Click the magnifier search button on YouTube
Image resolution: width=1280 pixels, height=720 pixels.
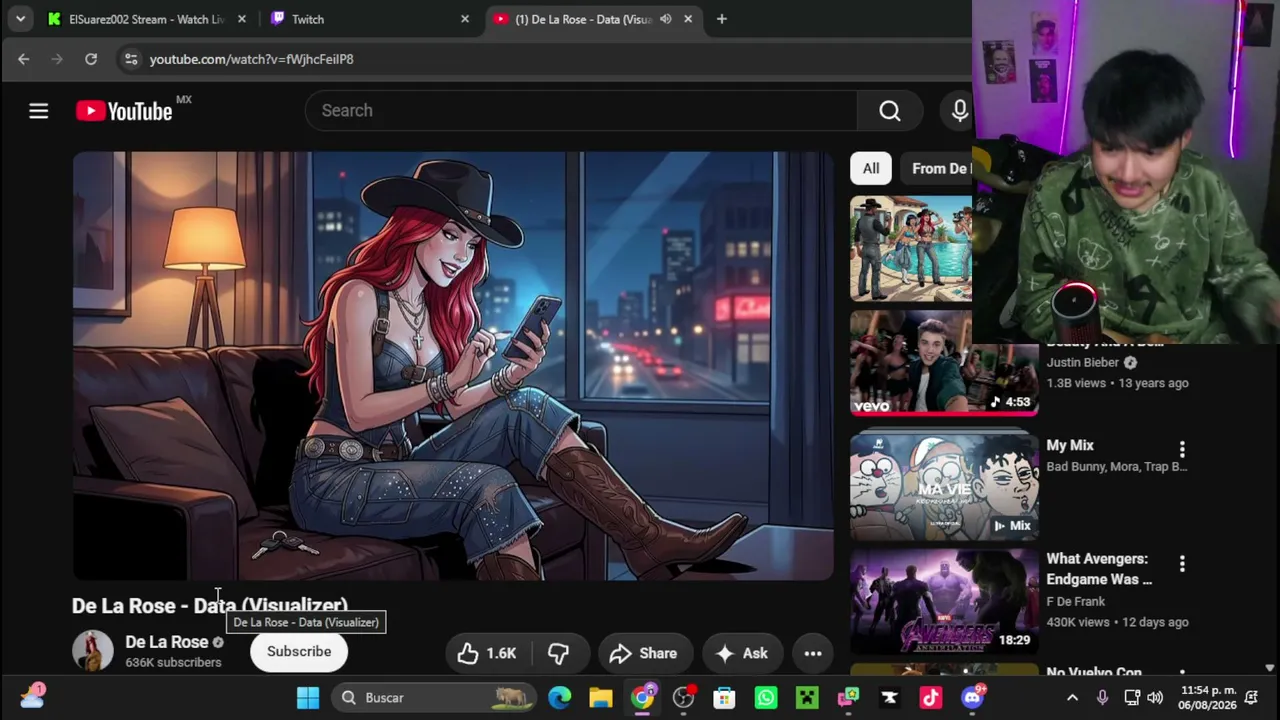[889, 111]
